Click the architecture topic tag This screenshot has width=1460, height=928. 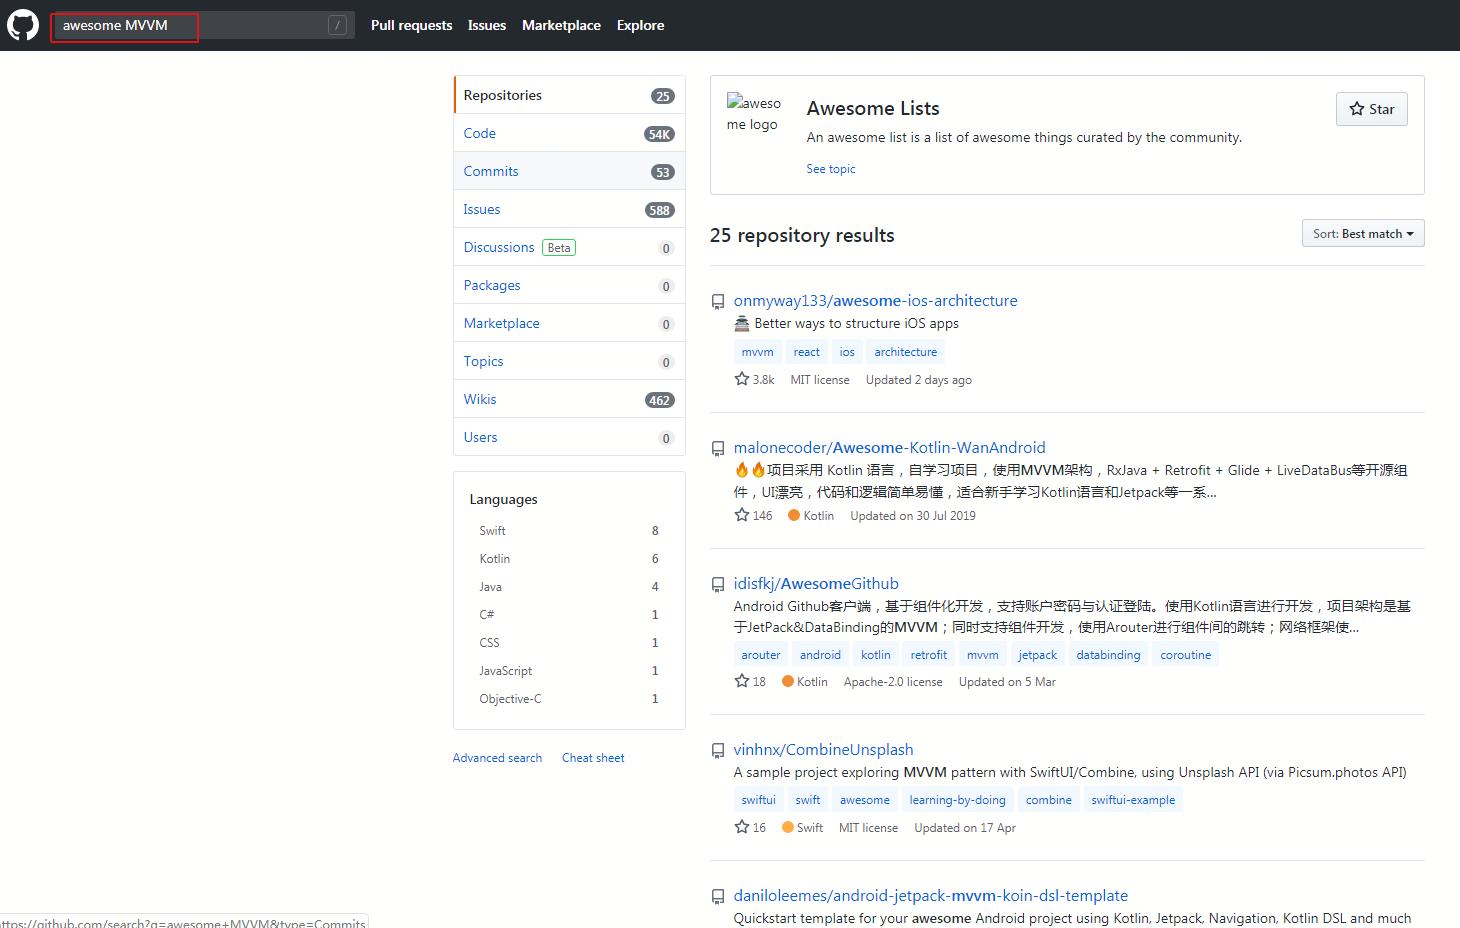(x=905, y=352)
